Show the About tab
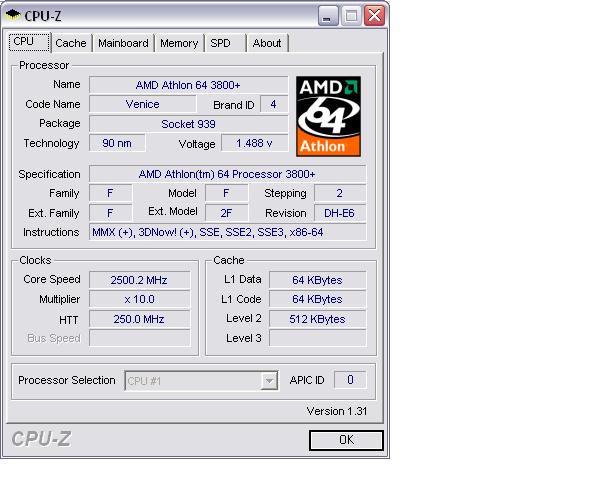600x500 pixels. pyautogui.click(x=267, y=43)
